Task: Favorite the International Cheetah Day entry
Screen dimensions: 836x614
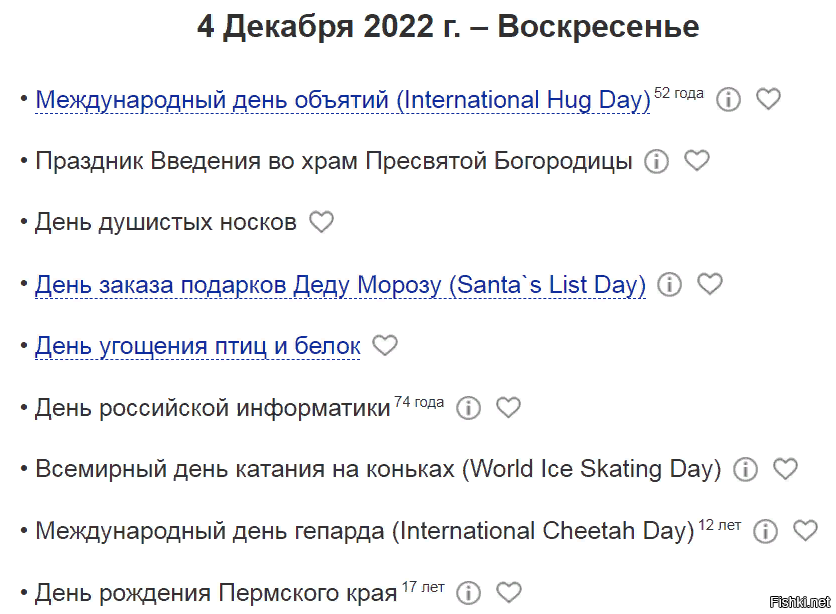Action: coord(806,531)
